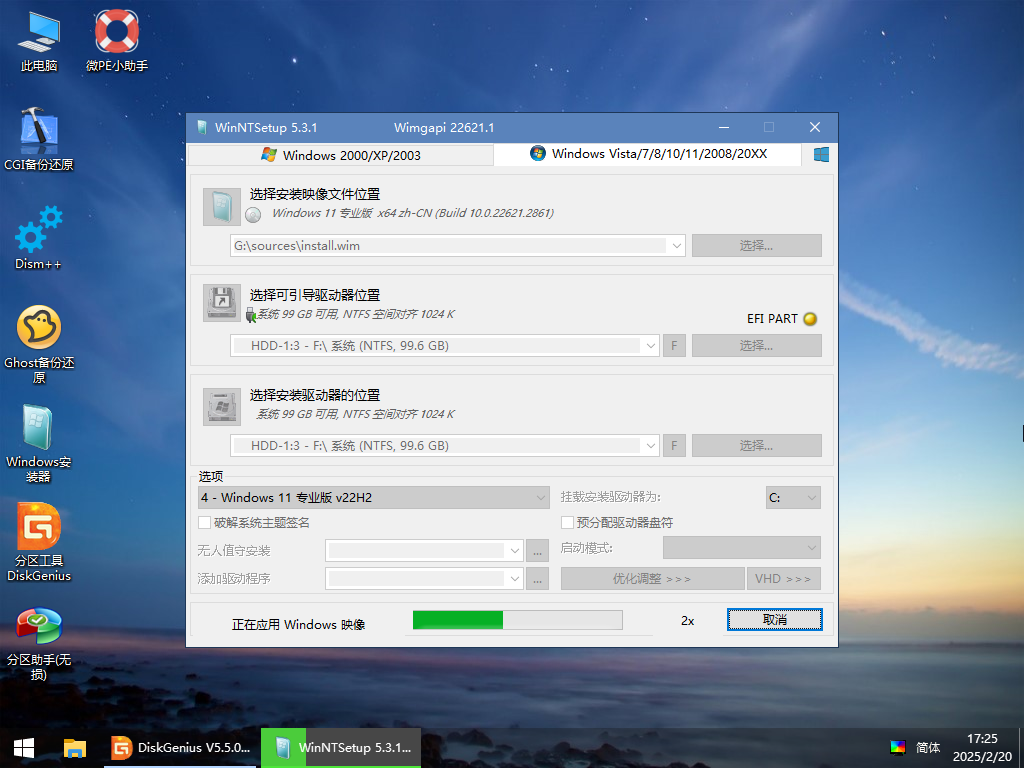The height and width of the screenshot is (768, 1024).
Task: Click the WinNTSetup 5.3.1 taskbar item
Action: (x=341, y=748)
